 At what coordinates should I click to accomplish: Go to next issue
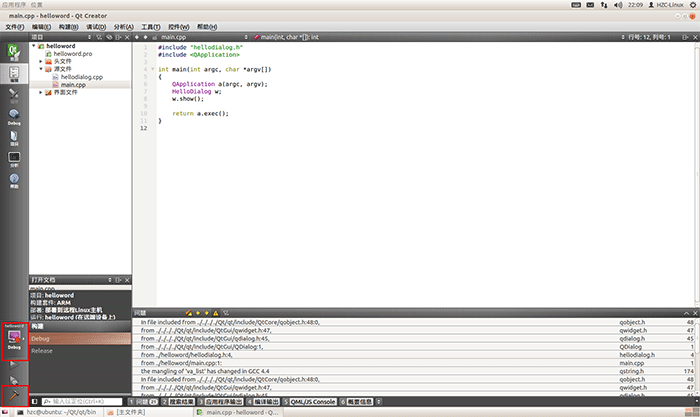coord(207,313)
